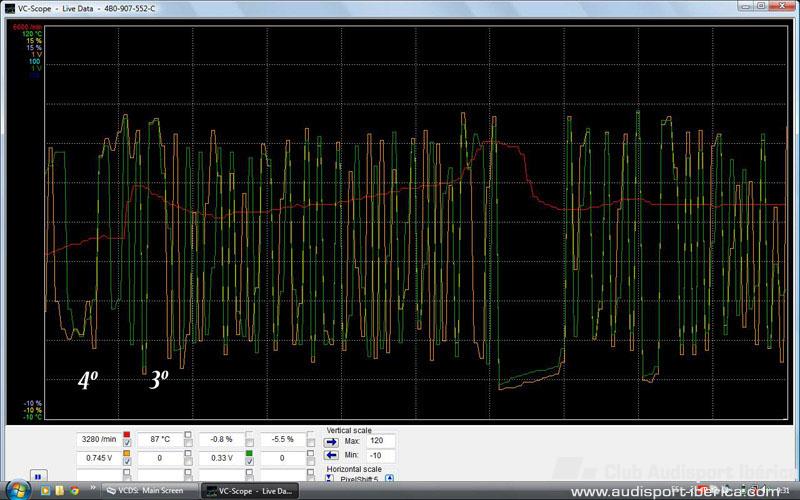The width and height of the screenshot is (800, 500).
Task: Edit the vertical scale Min field
Action: coord(381,455)
